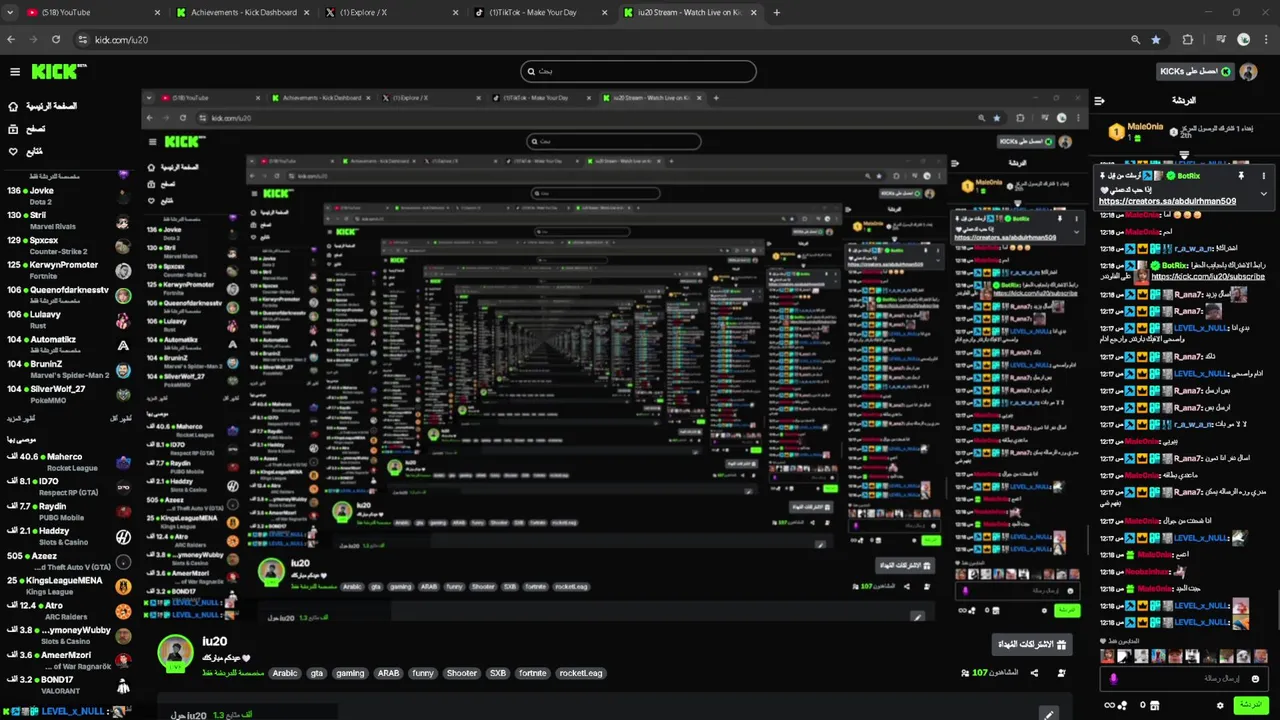Viewport: 1280px width, 720px height.
Task: Switch to TikTok - Make Your Day tab
Action: click(x=540, y=12)
